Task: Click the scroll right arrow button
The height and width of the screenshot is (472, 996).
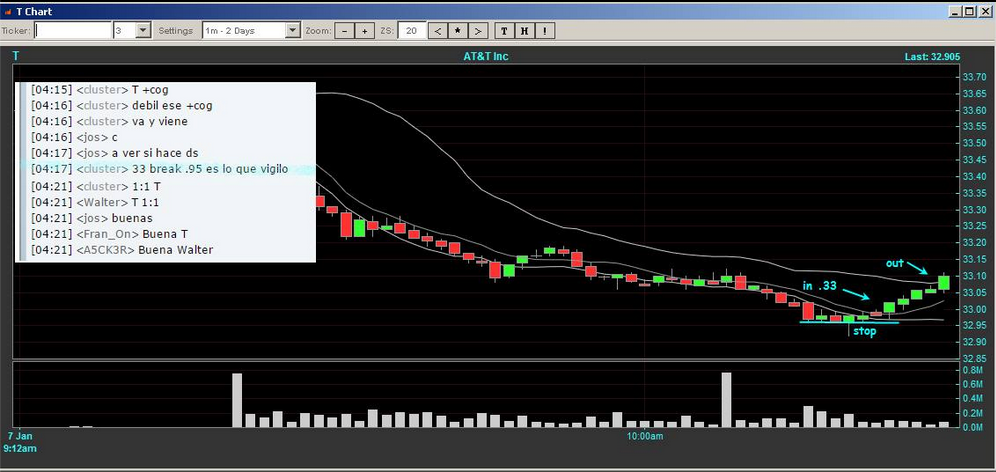Action: [x=478, y=30]
